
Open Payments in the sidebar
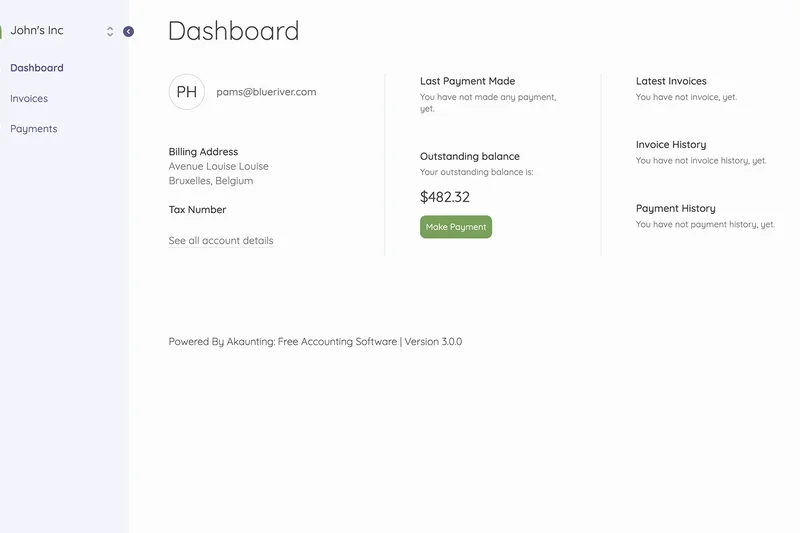tap(34, 129)
